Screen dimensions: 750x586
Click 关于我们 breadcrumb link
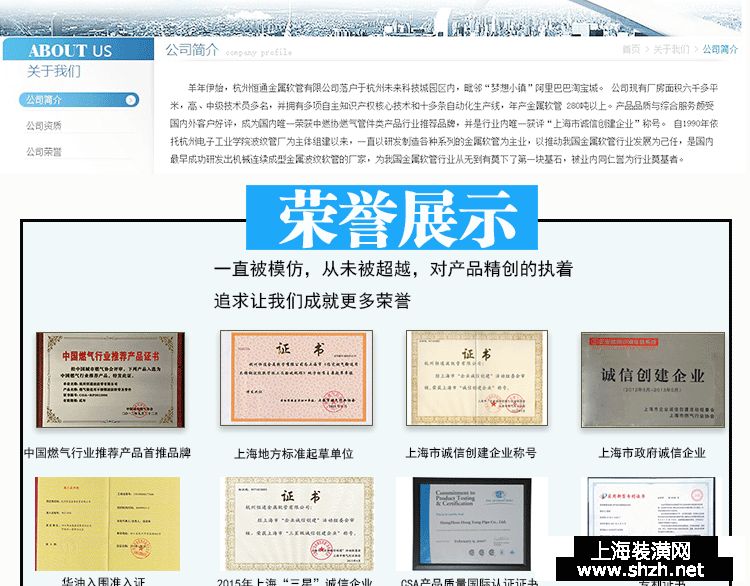(671, 49)
